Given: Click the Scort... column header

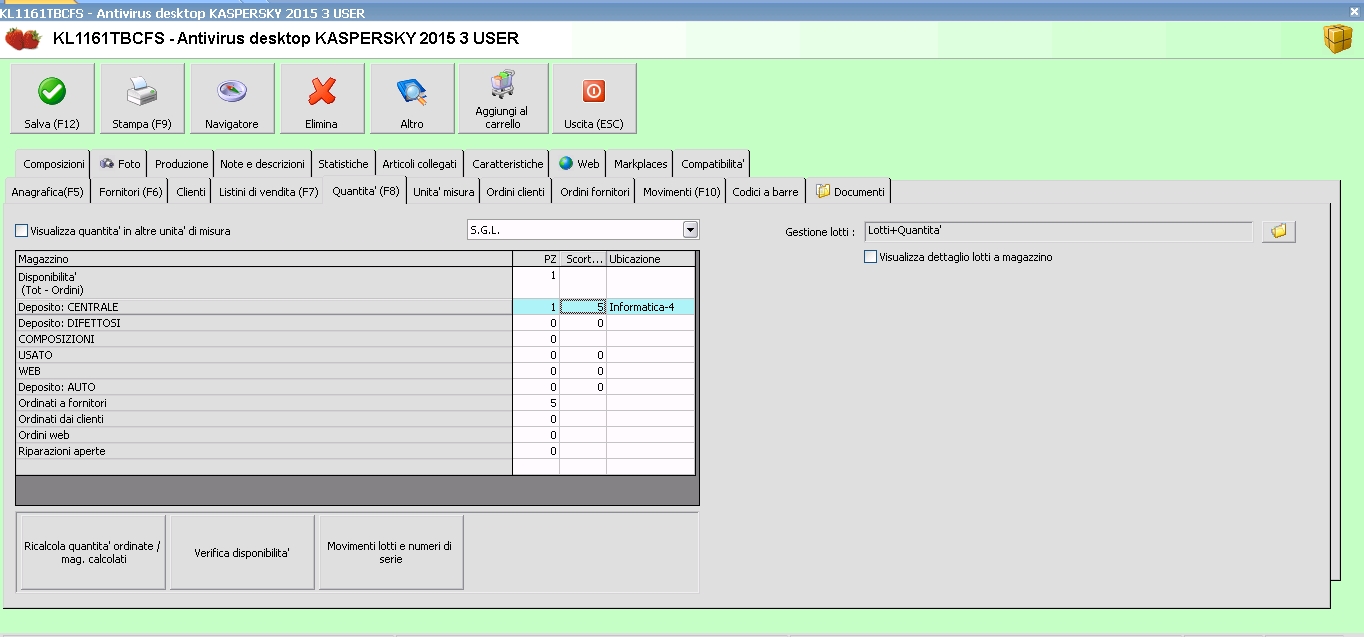Looking at the screenshot, I should tap(583, 259).
